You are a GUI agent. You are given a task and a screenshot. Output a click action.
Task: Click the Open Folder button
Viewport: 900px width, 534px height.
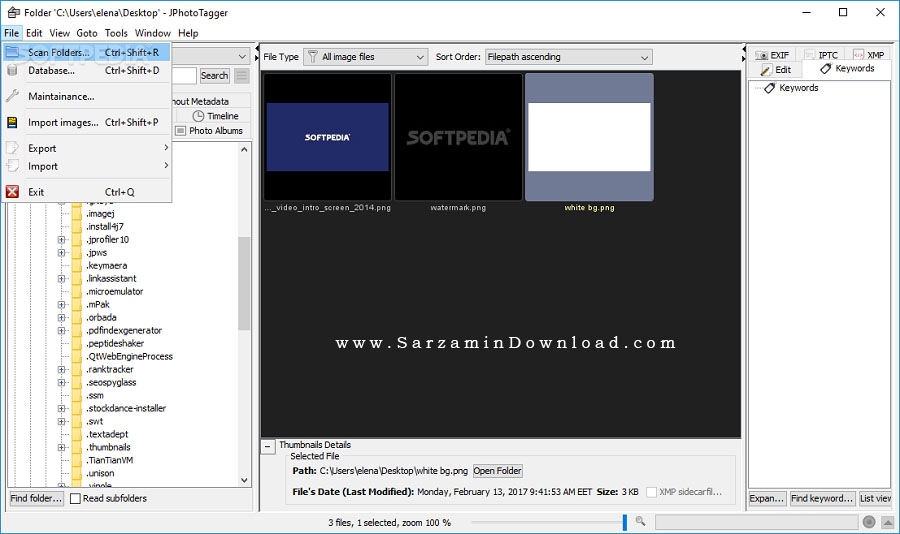tap(498, 471)
